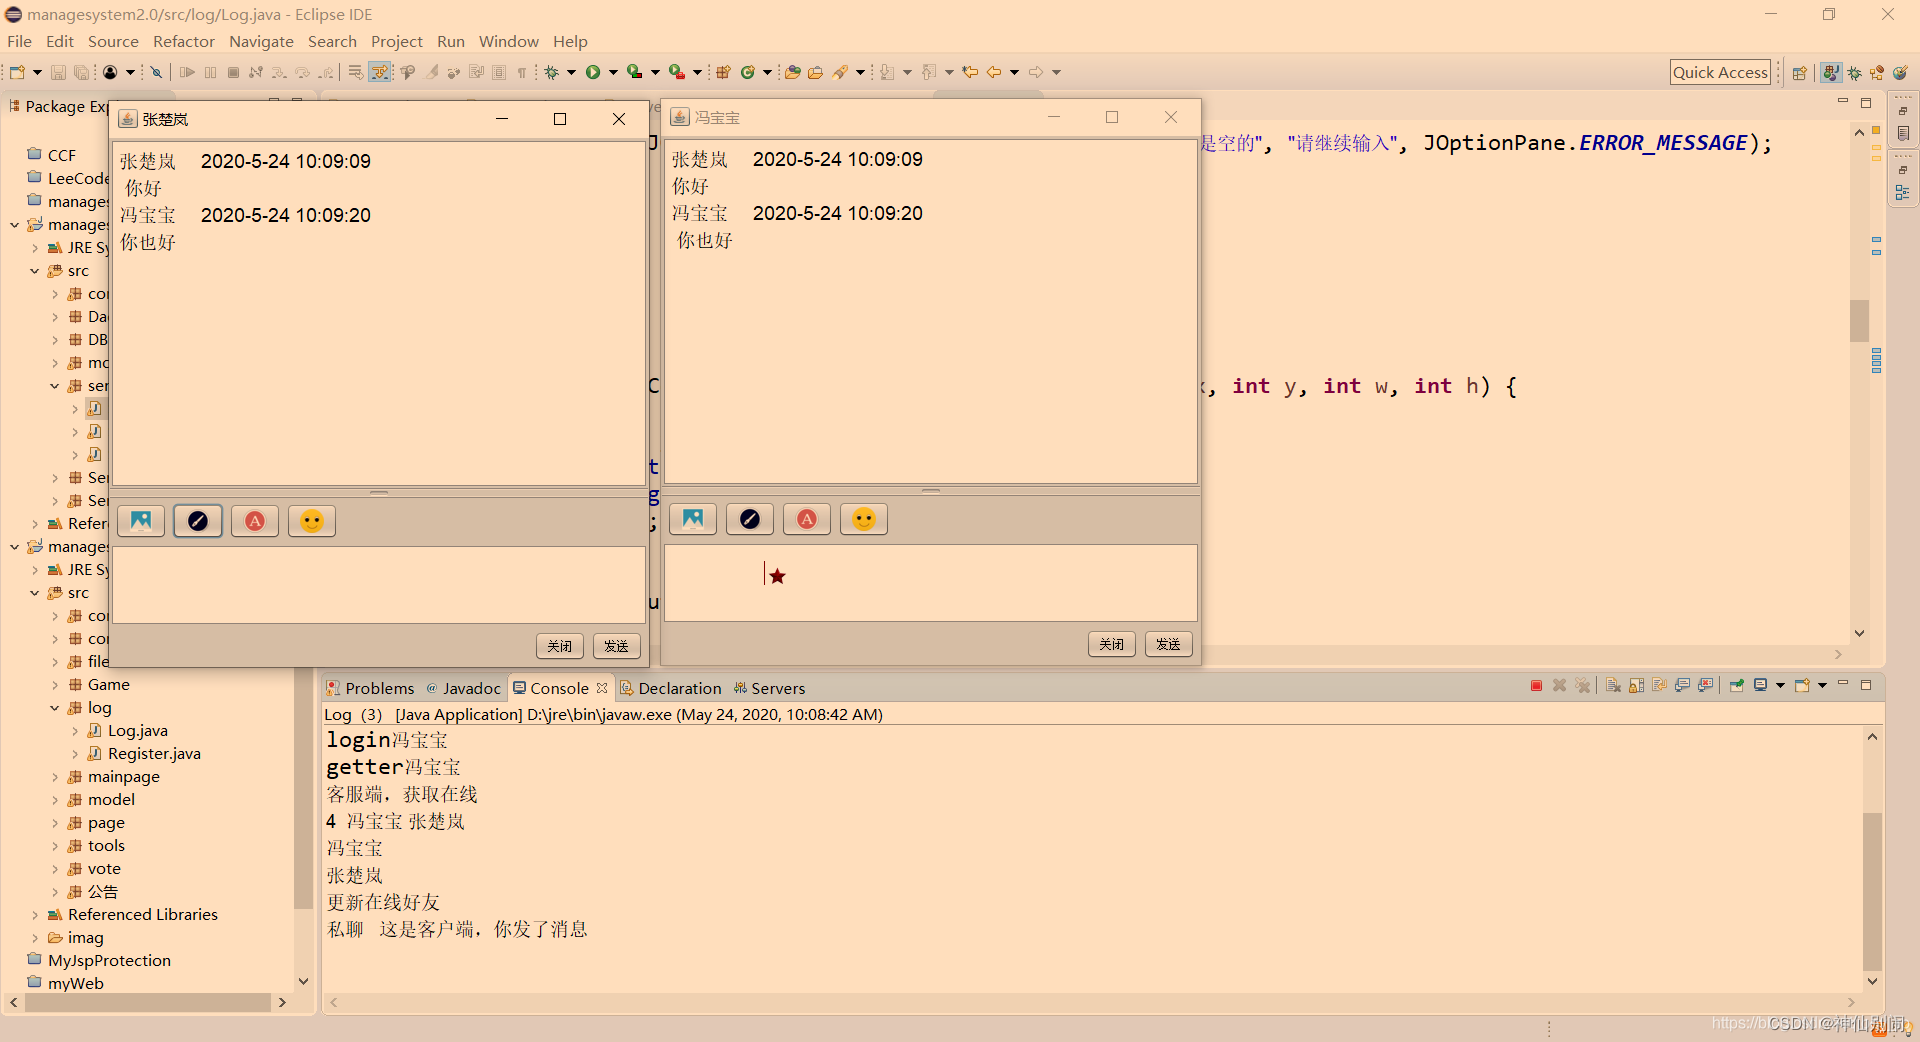The height and width of the screenshot is (1042, 1920).
Task: Open the Open Console dropdown arrow
Action: click(x=1822, y=685)
